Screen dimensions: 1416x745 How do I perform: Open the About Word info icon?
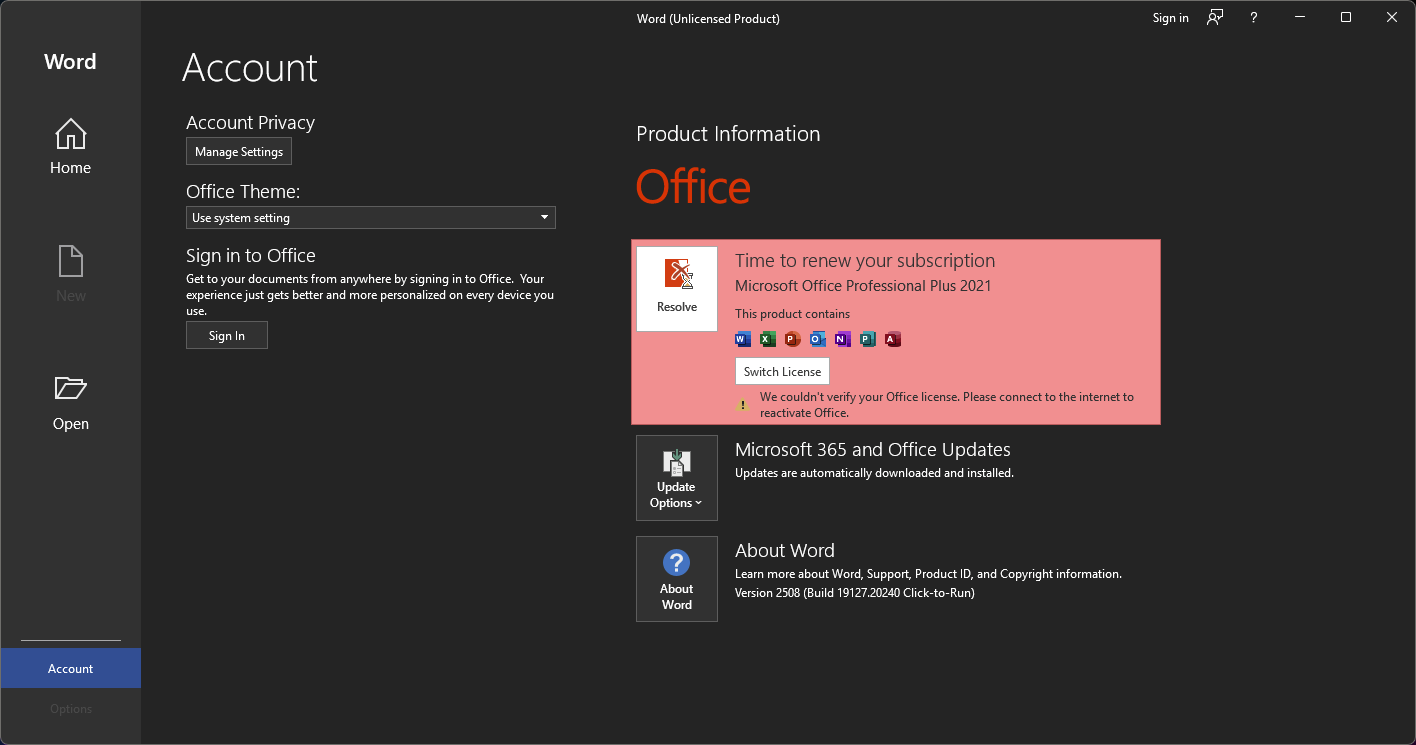point(676,563)
